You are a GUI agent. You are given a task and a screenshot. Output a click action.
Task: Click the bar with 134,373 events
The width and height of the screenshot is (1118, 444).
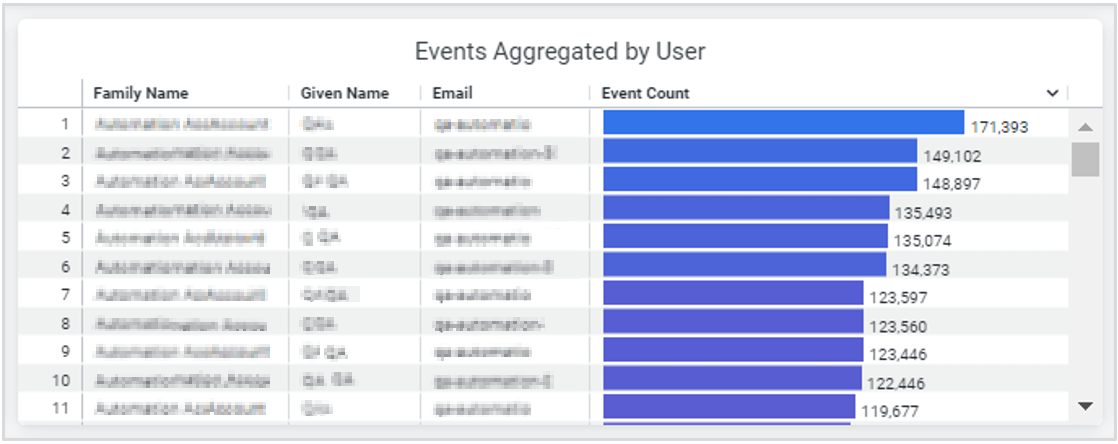point(744,265)
